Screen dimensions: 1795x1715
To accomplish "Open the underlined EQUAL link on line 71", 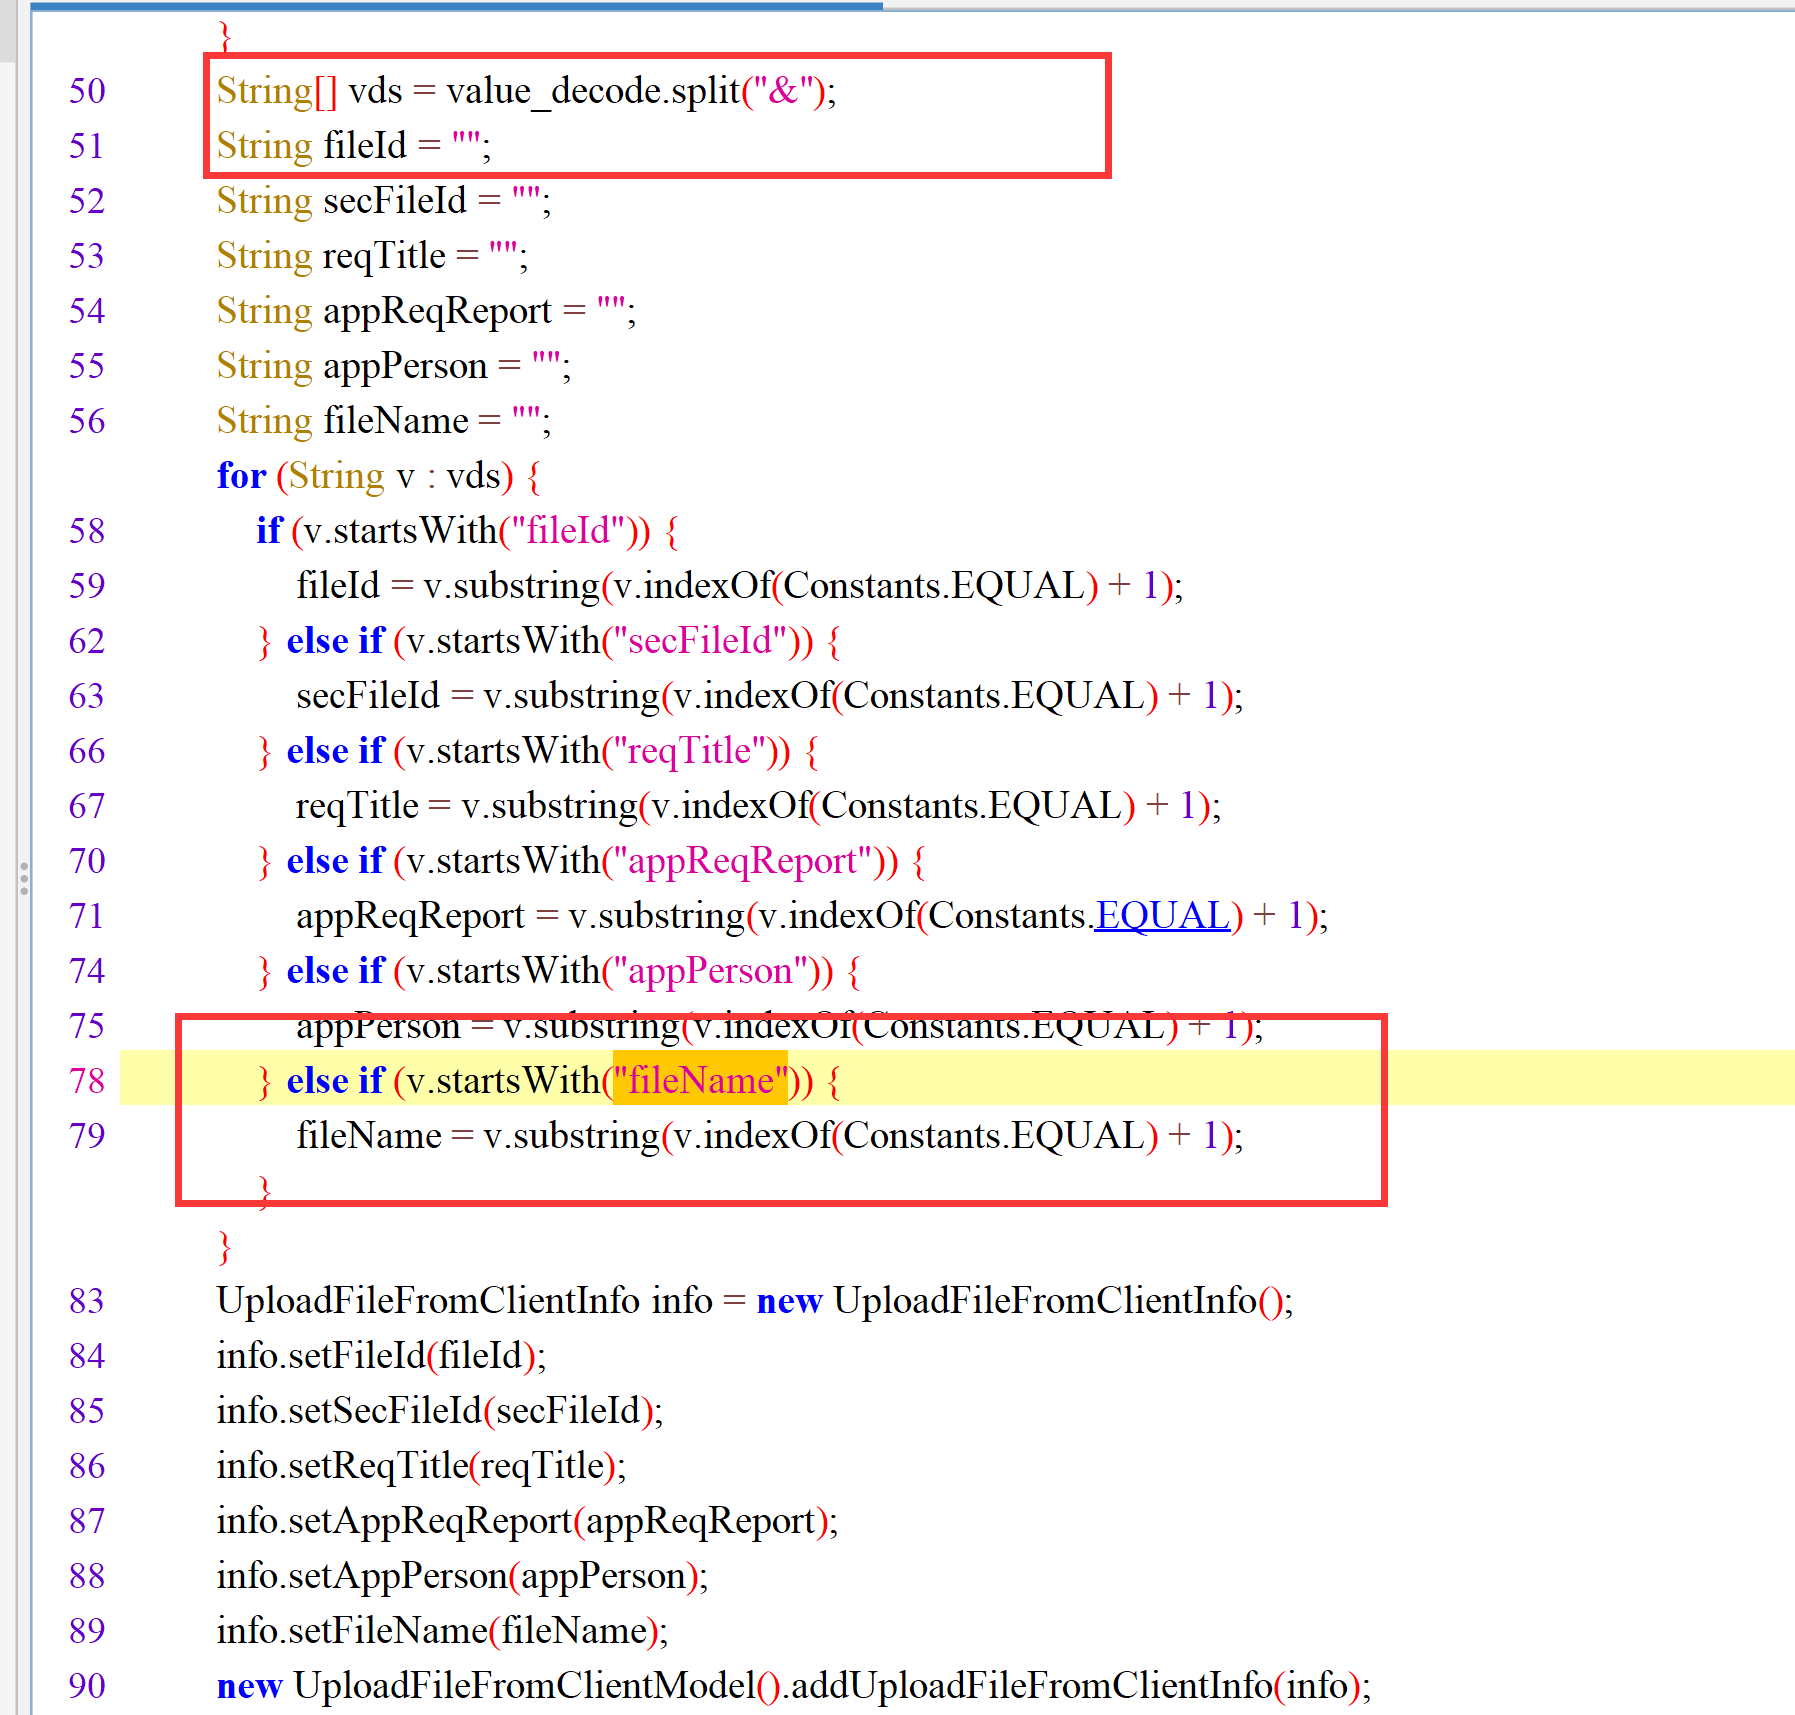I will point(1163,915).
